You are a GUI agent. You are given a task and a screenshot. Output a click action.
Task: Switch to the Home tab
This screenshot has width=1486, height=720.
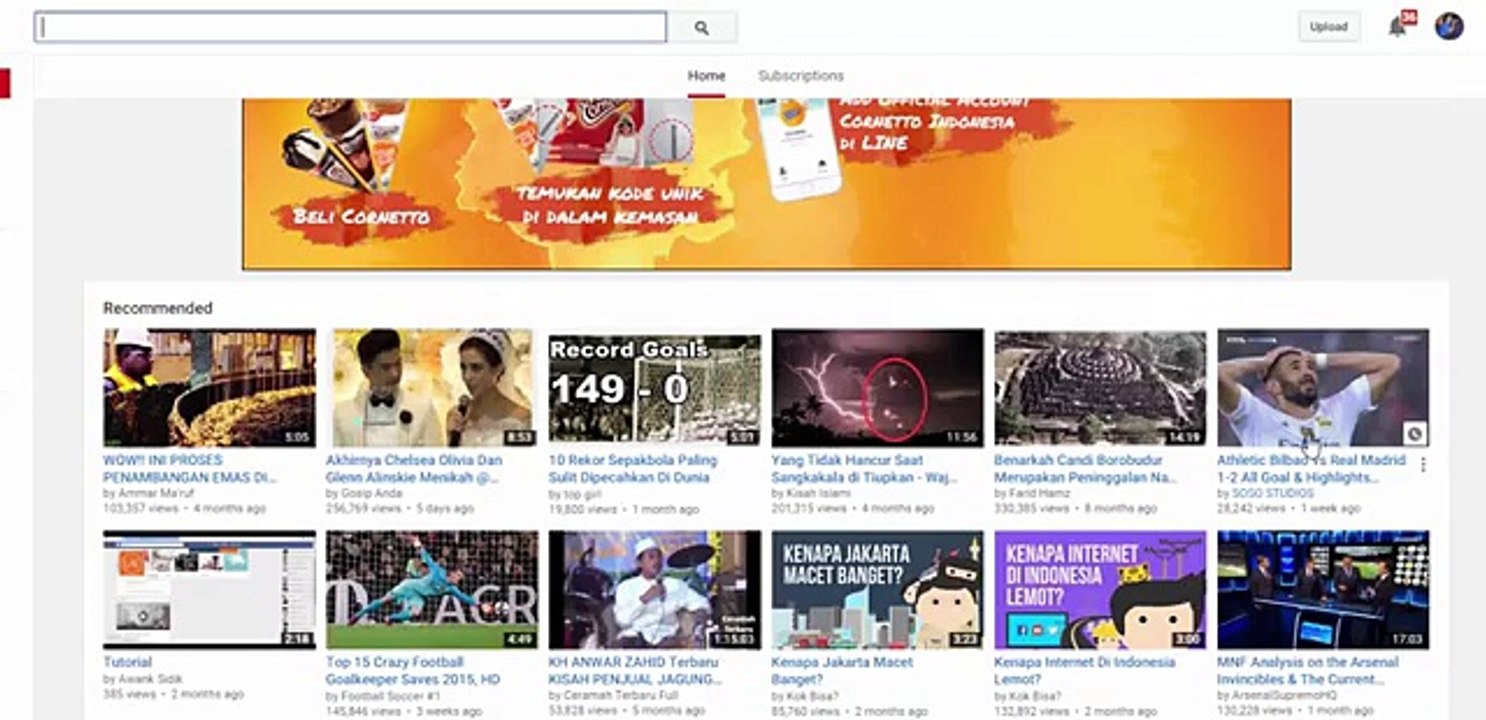pos(706,76)
